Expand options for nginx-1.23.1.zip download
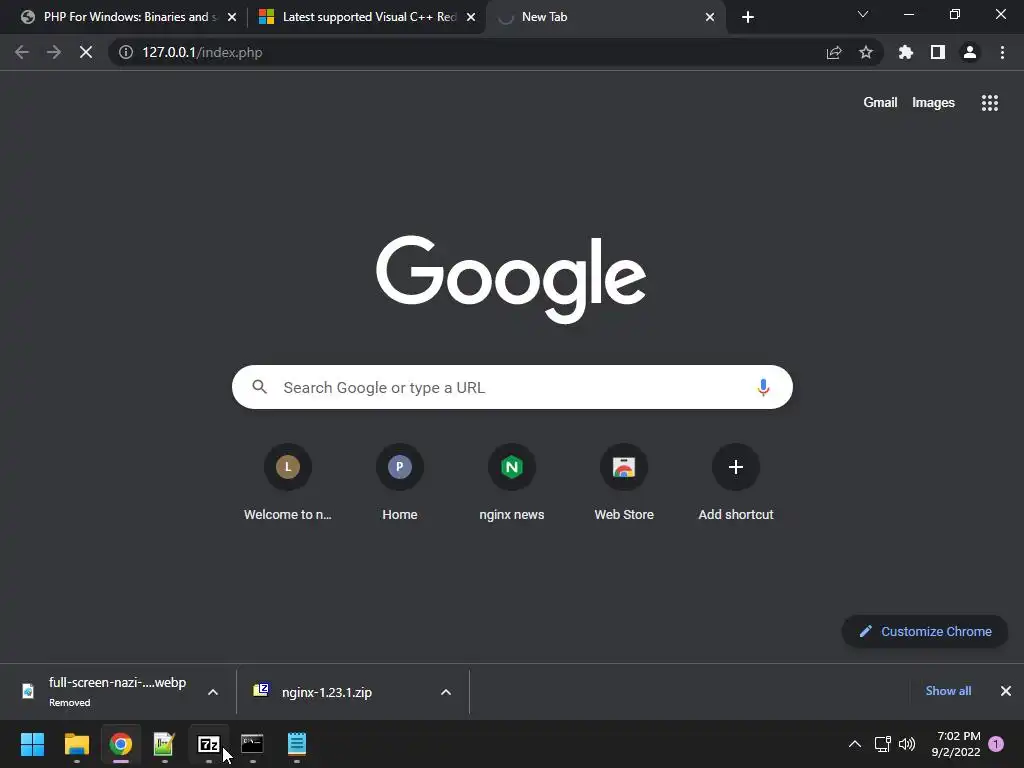Screen dimensions: 1024x768 [x=446, y=692]
